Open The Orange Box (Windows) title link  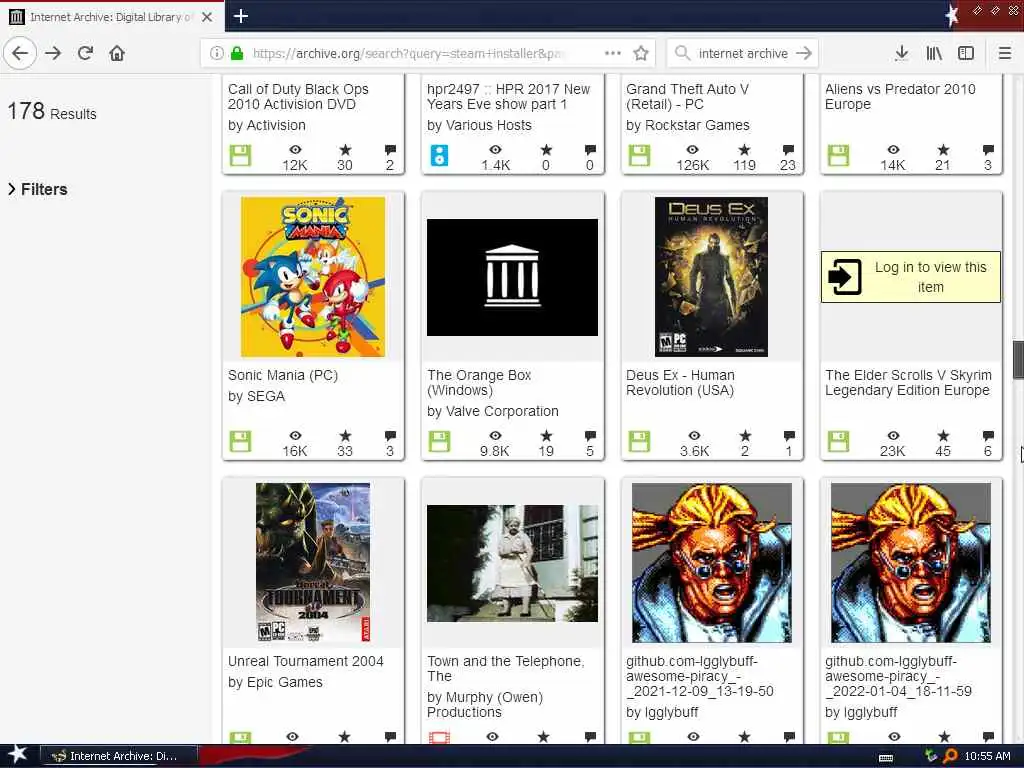click(x=479, y=383)
